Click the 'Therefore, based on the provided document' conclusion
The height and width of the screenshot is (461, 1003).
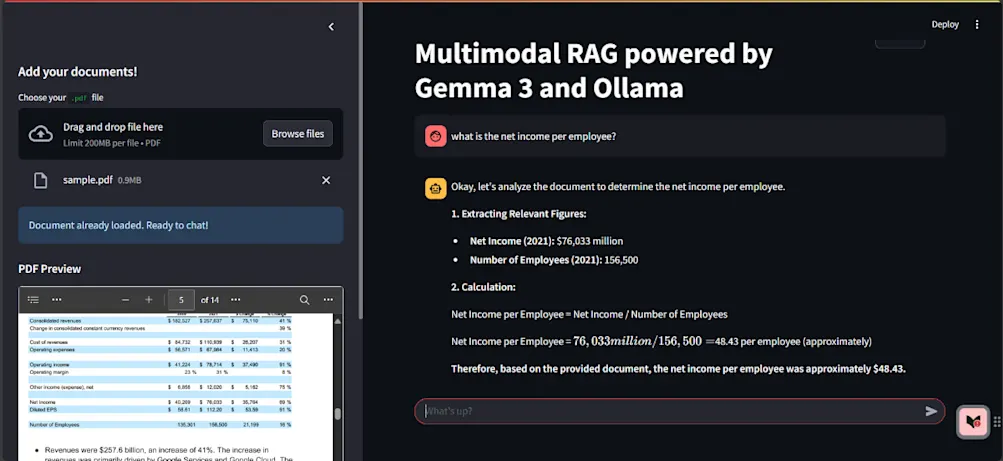click(678, 369)
